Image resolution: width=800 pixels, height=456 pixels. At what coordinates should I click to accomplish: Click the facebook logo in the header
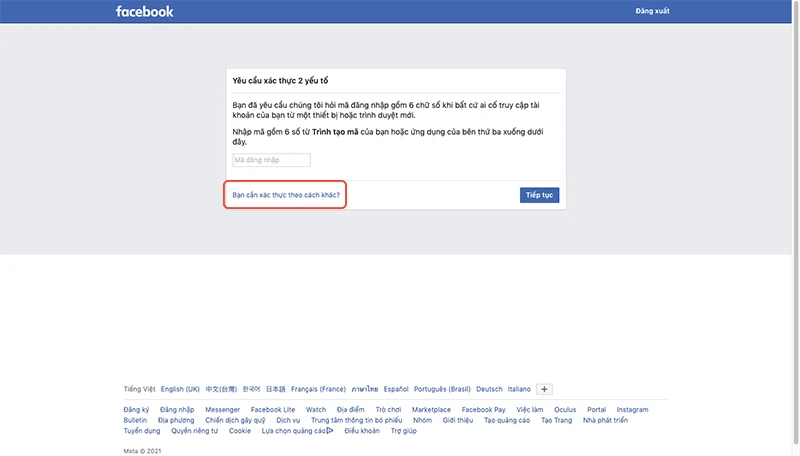[144, 12]
